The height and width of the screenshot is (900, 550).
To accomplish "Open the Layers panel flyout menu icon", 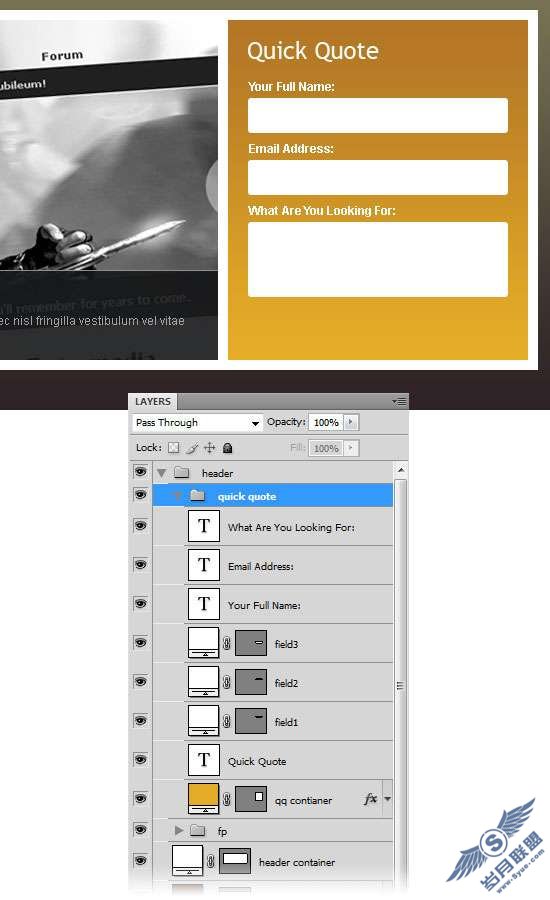I will click(x=400, y=401).
